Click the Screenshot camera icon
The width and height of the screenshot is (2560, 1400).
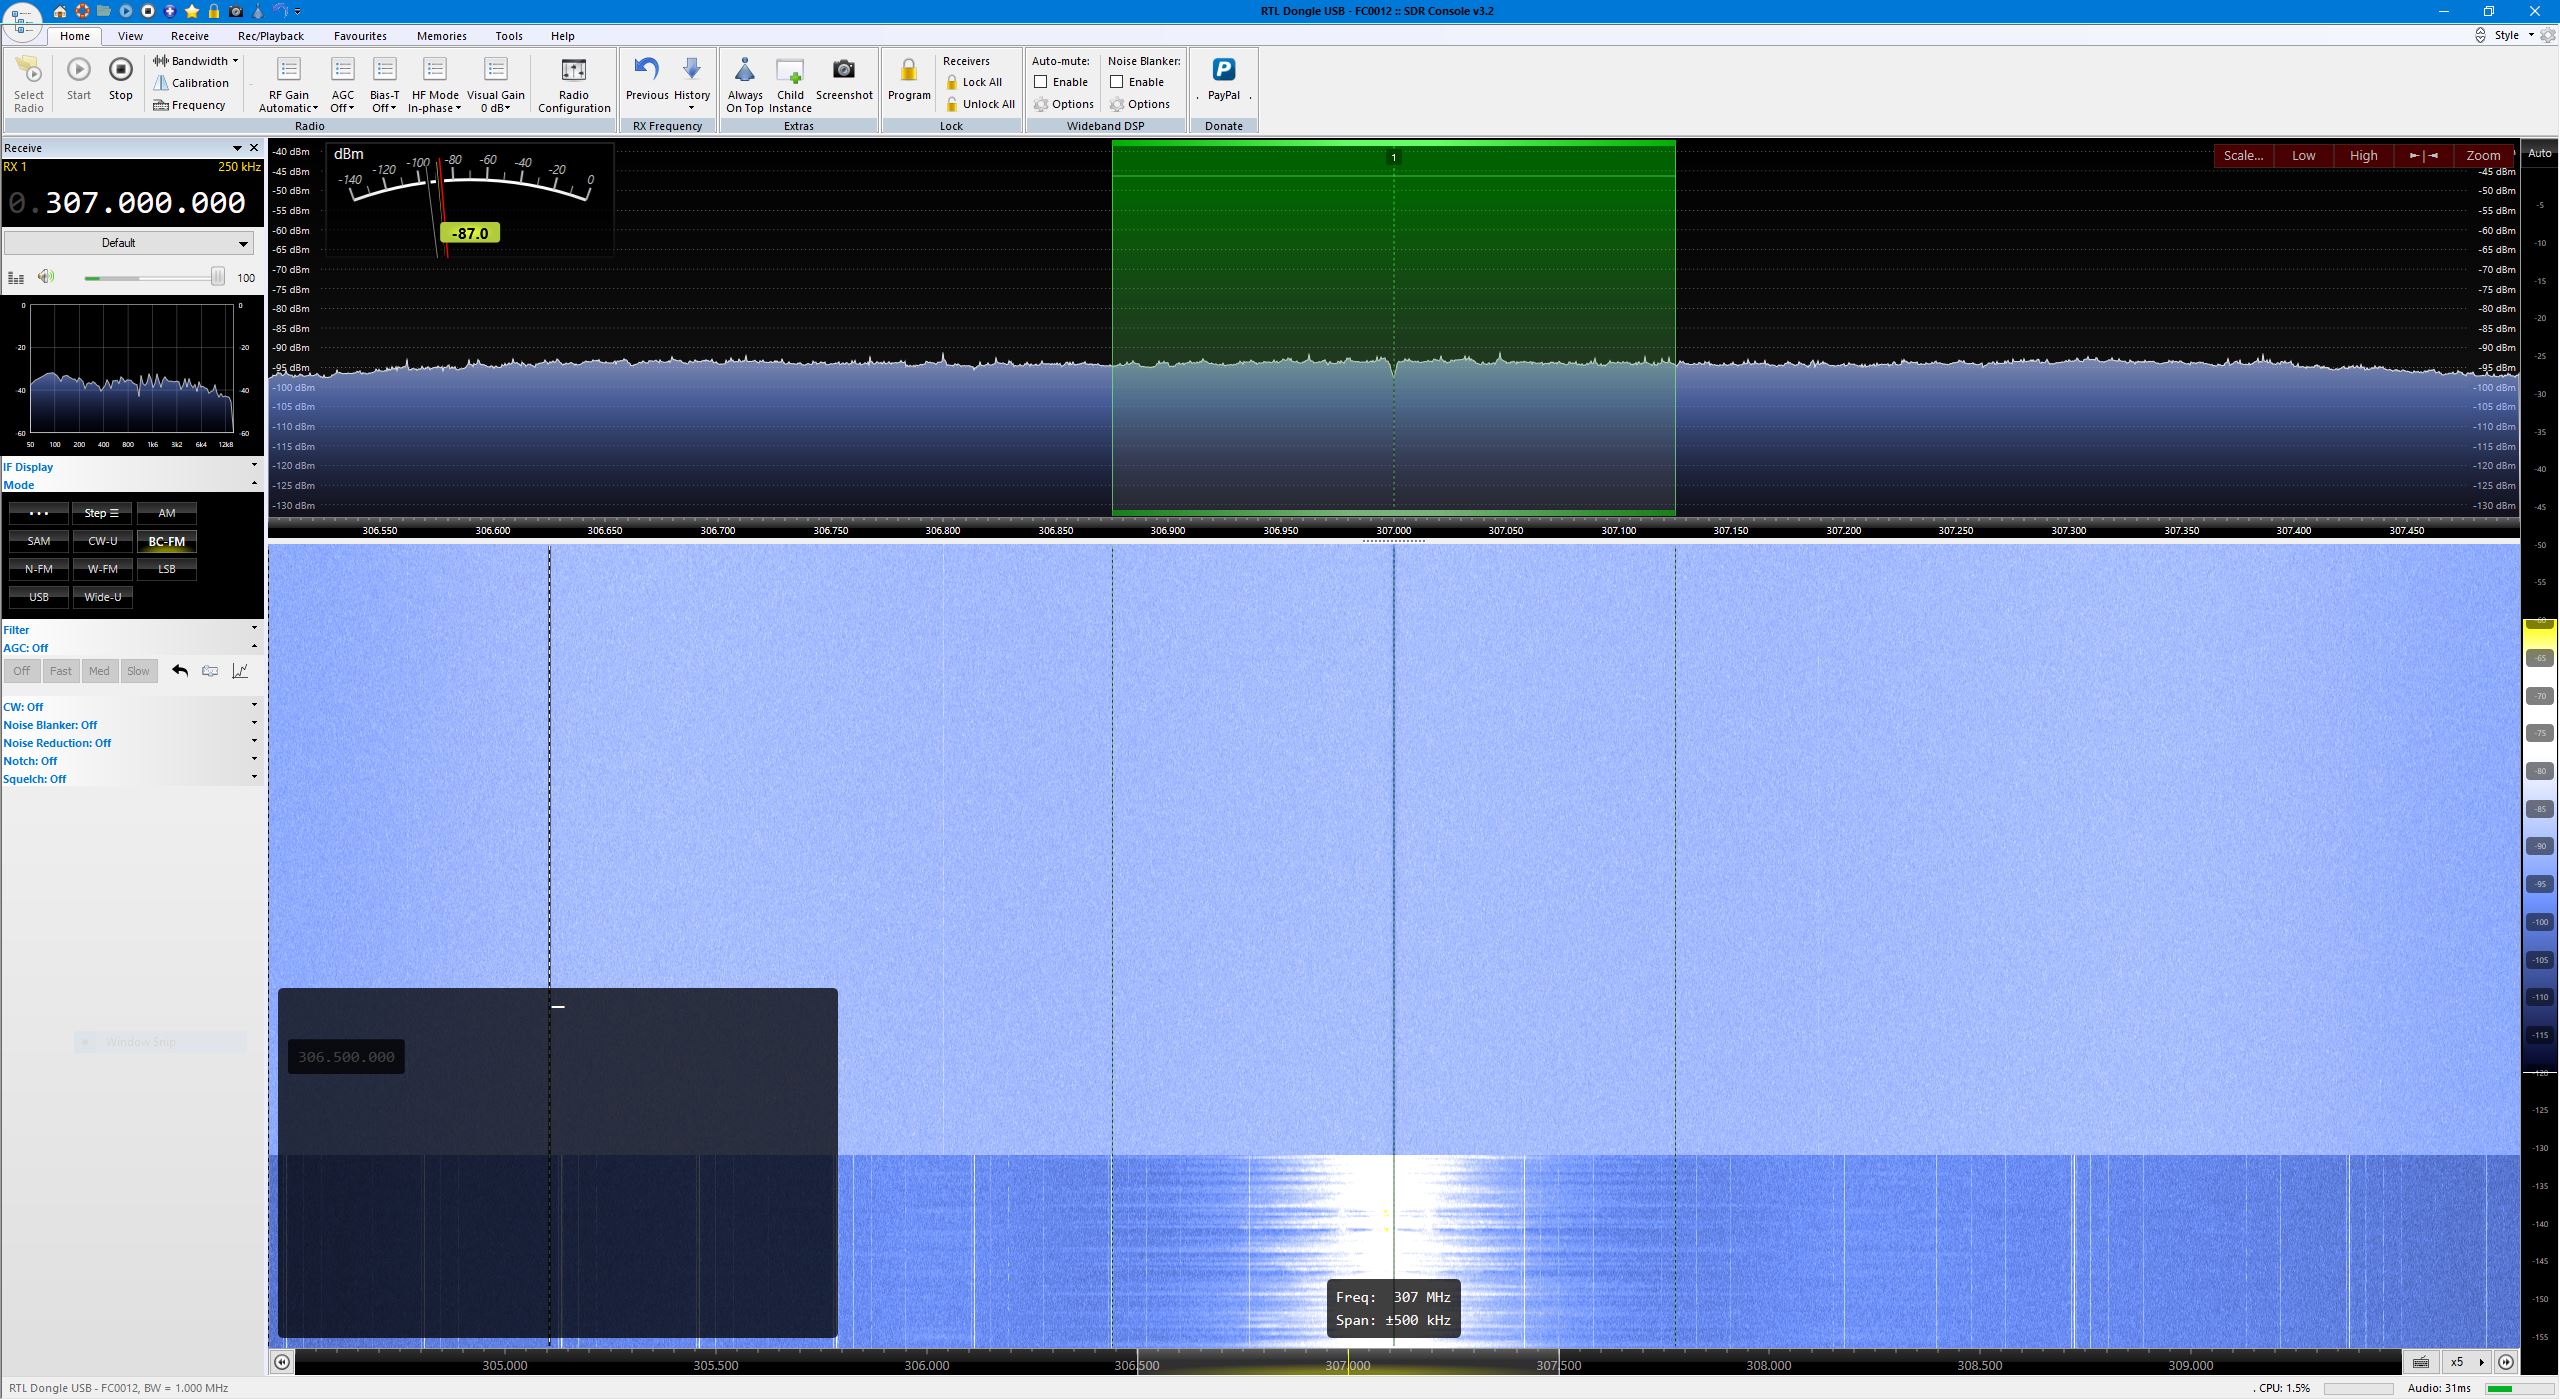click(x=843, y=70)
